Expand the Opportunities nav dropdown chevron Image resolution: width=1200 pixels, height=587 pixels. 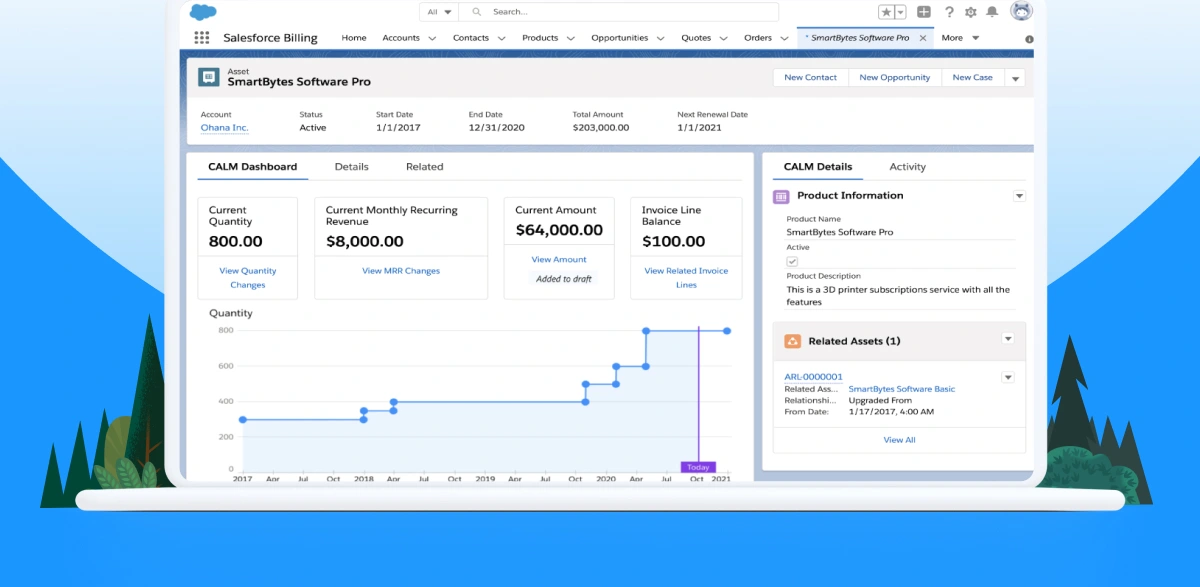pos(661,38)
